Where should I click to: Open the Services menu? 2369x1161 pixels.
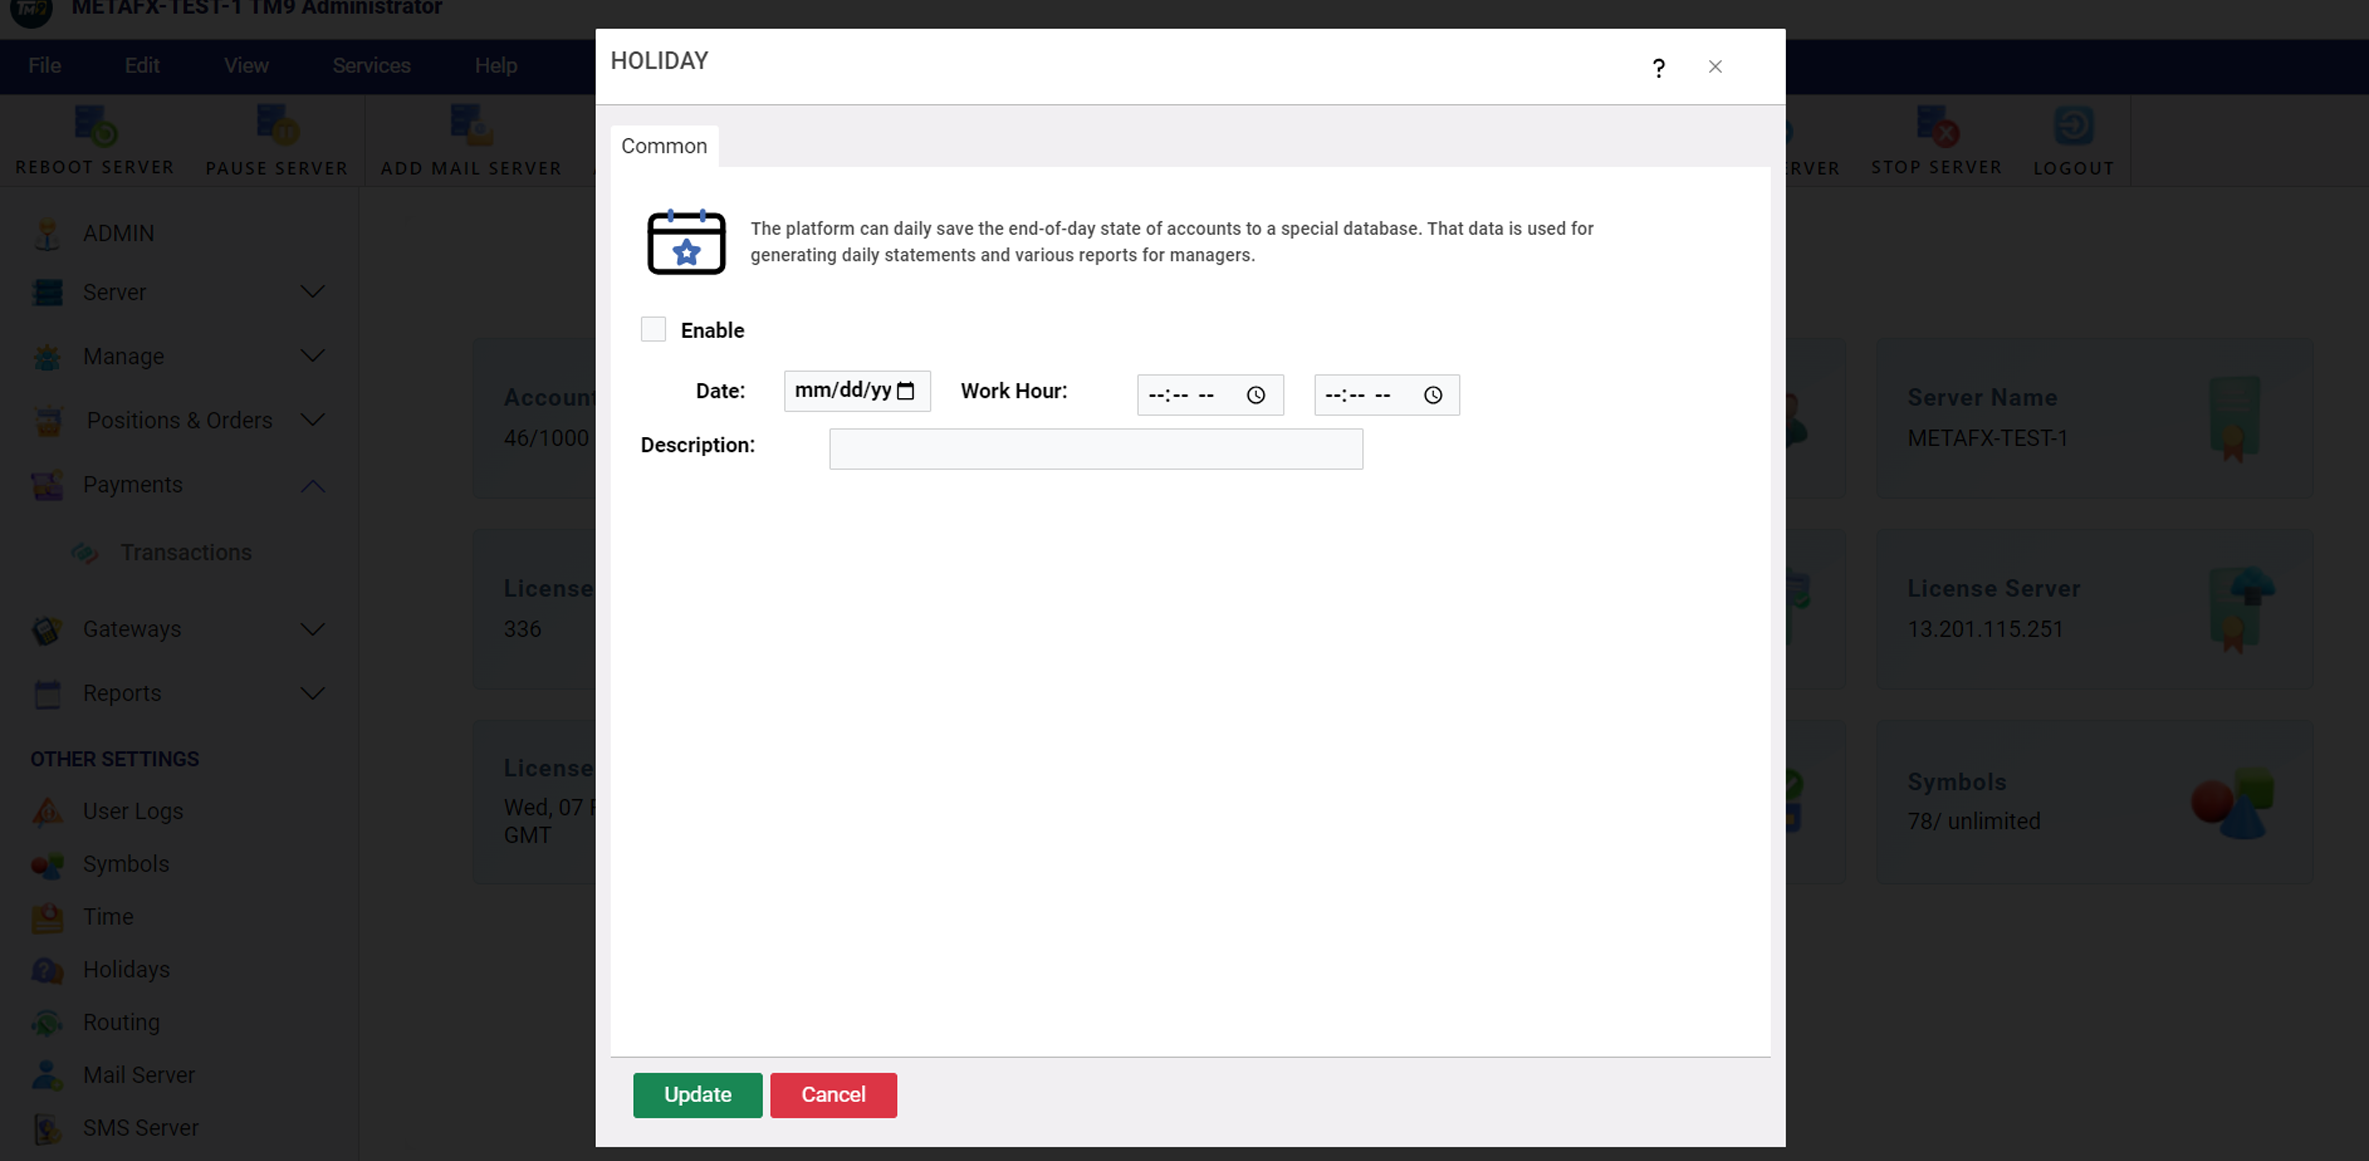[371, 66]
